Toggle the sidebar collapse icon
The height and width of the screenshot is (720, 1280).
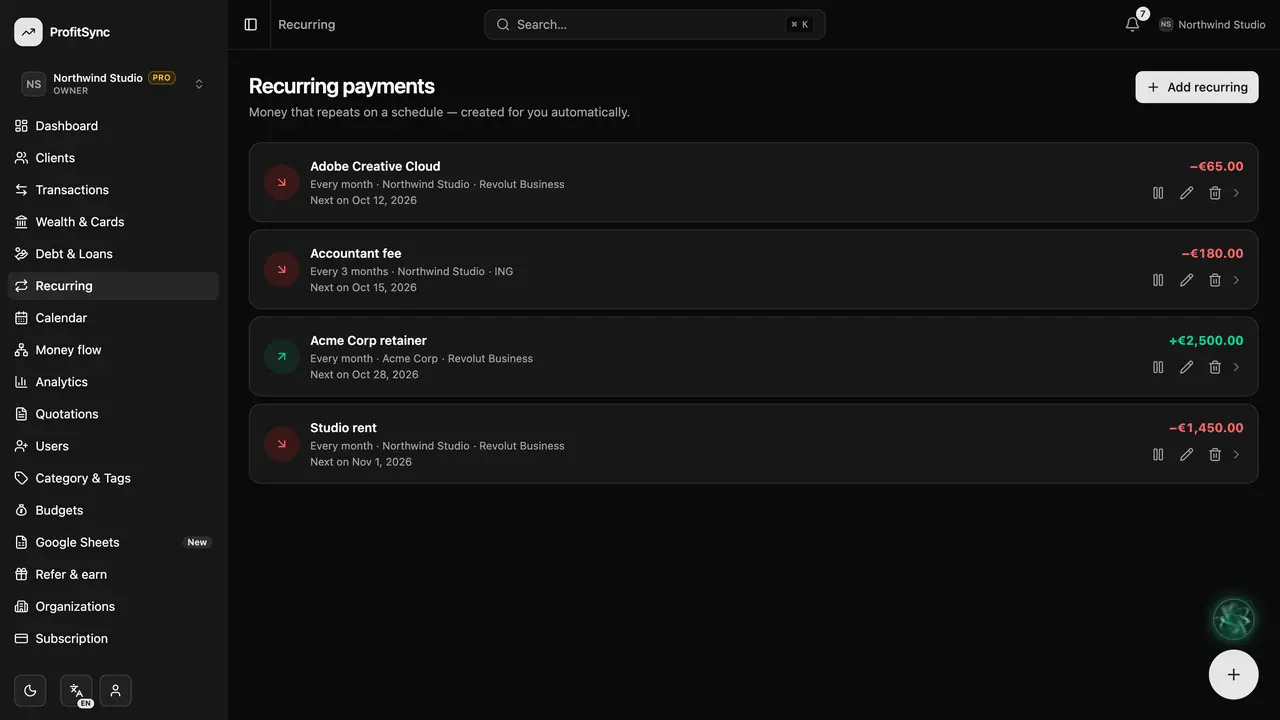tap(251, 24)
